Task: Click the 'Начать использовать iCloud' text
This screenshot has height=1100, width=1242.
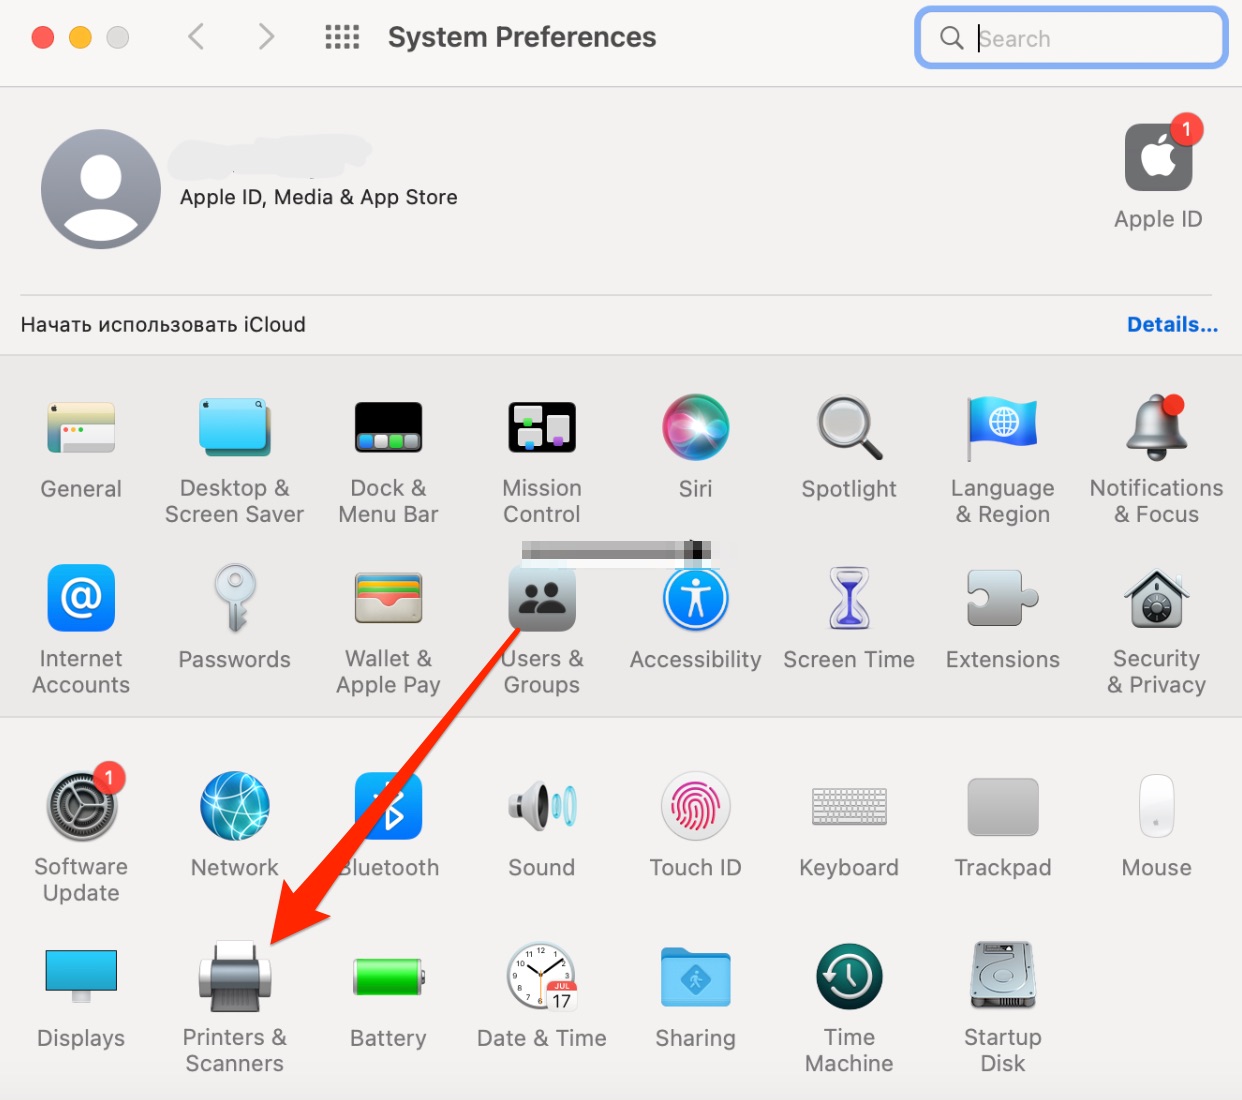Action: click(163, 324)
